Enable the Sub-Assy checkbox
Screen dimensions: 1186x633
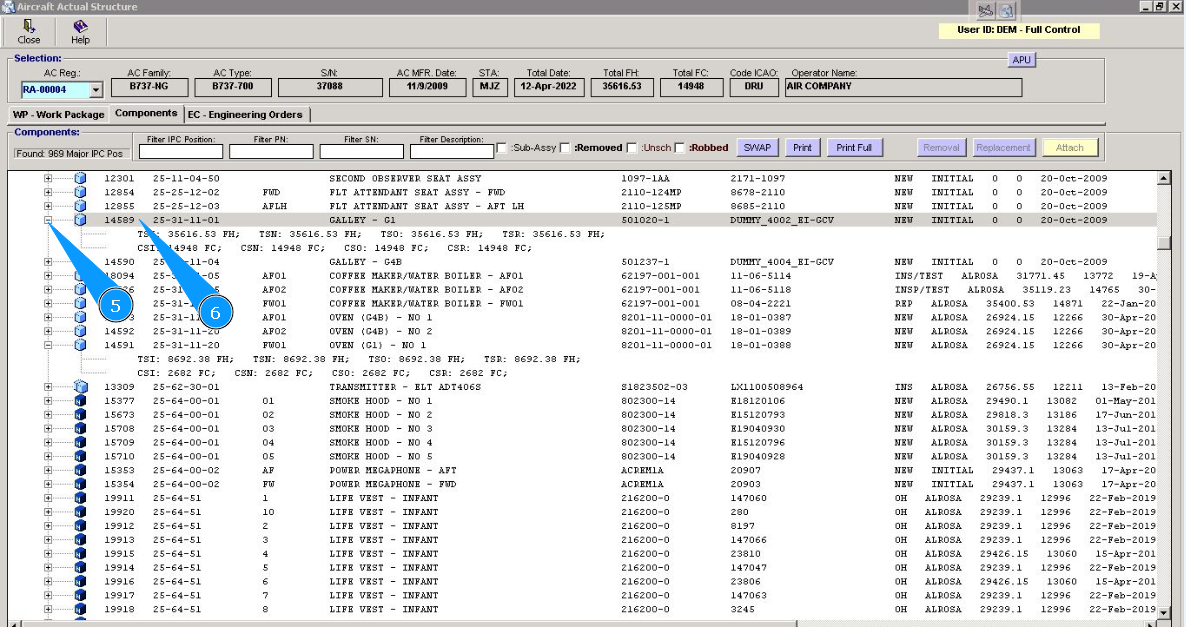point(502,148)
